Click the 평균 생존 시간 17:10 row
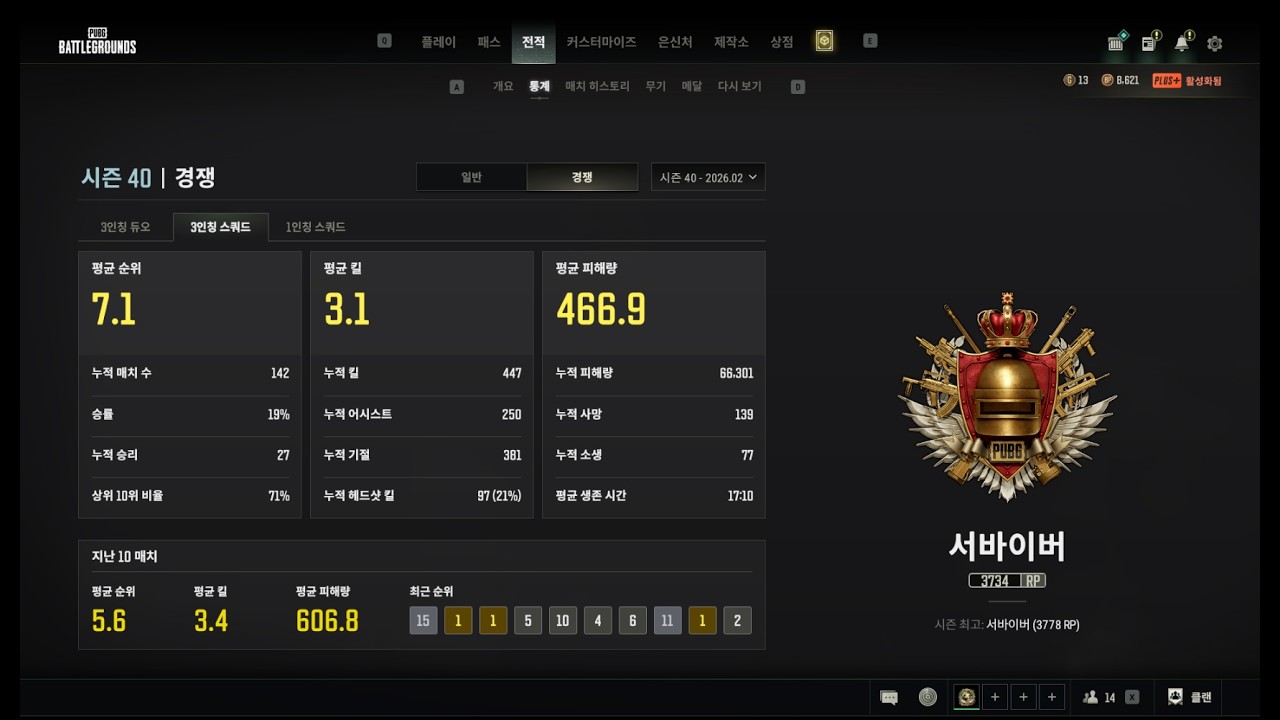This screenshot has width=1280, height=720. pyautogui.click(x=654, y=495)
